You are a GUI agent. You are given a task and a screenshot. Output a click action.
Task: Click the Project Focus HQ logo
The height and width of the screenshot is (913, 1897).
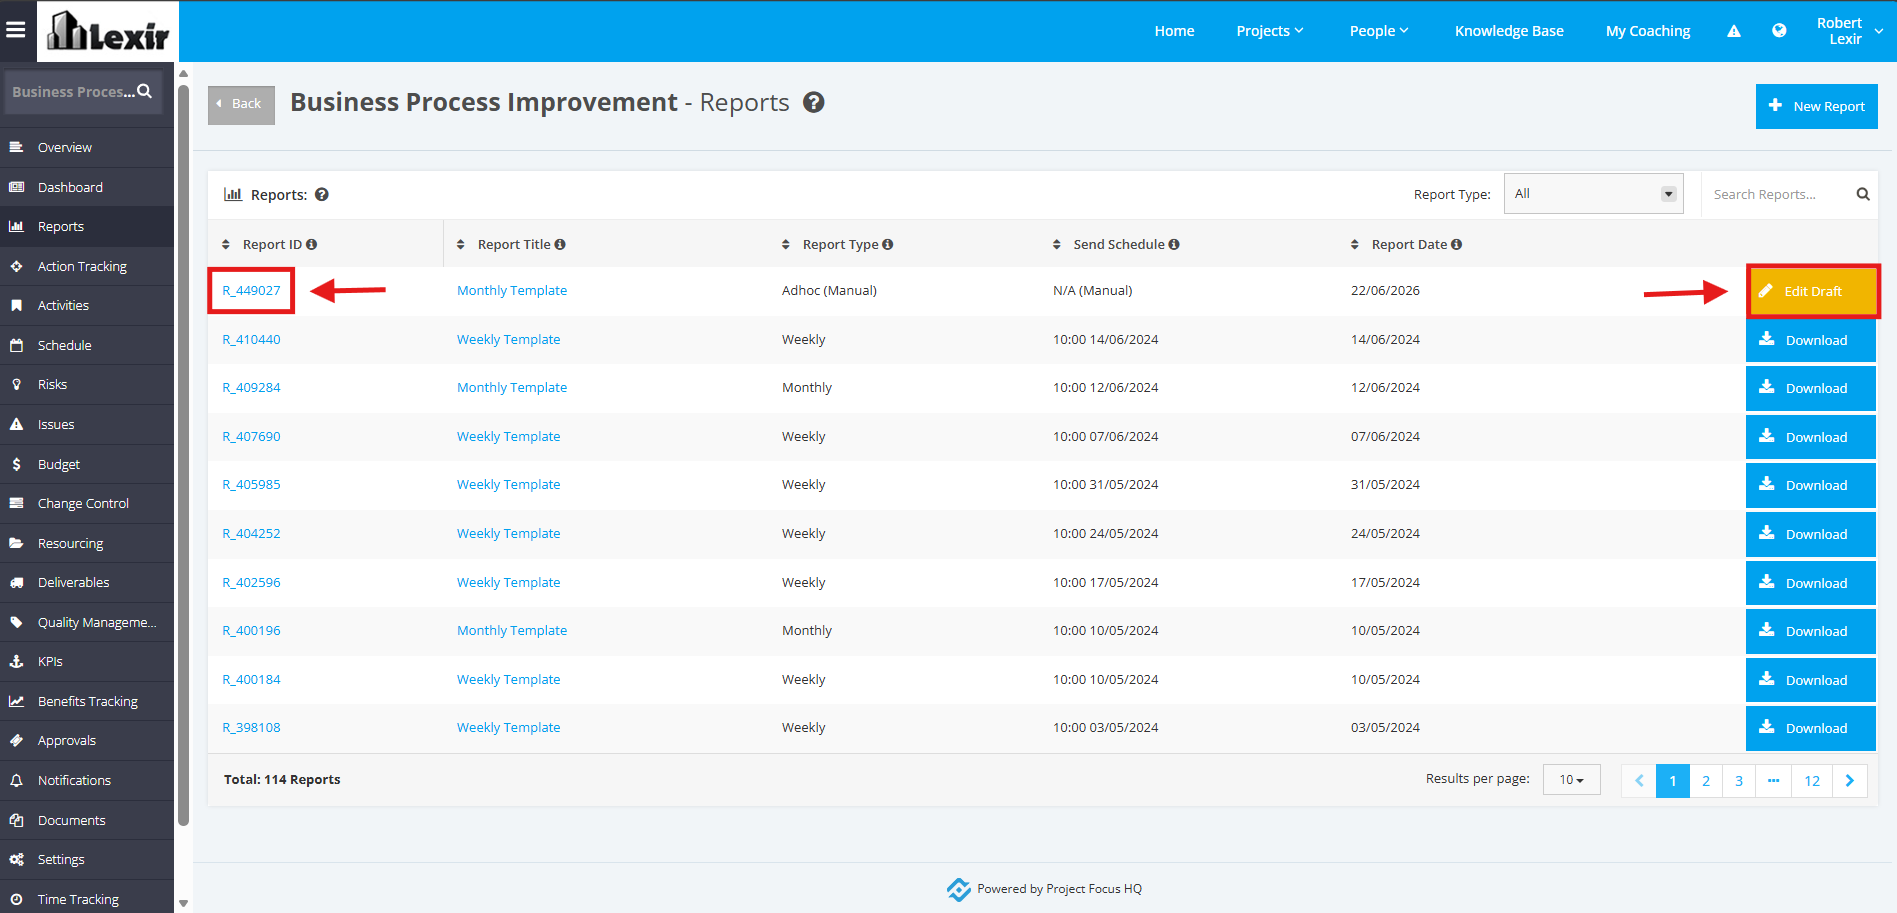click(x=958, y=889)
